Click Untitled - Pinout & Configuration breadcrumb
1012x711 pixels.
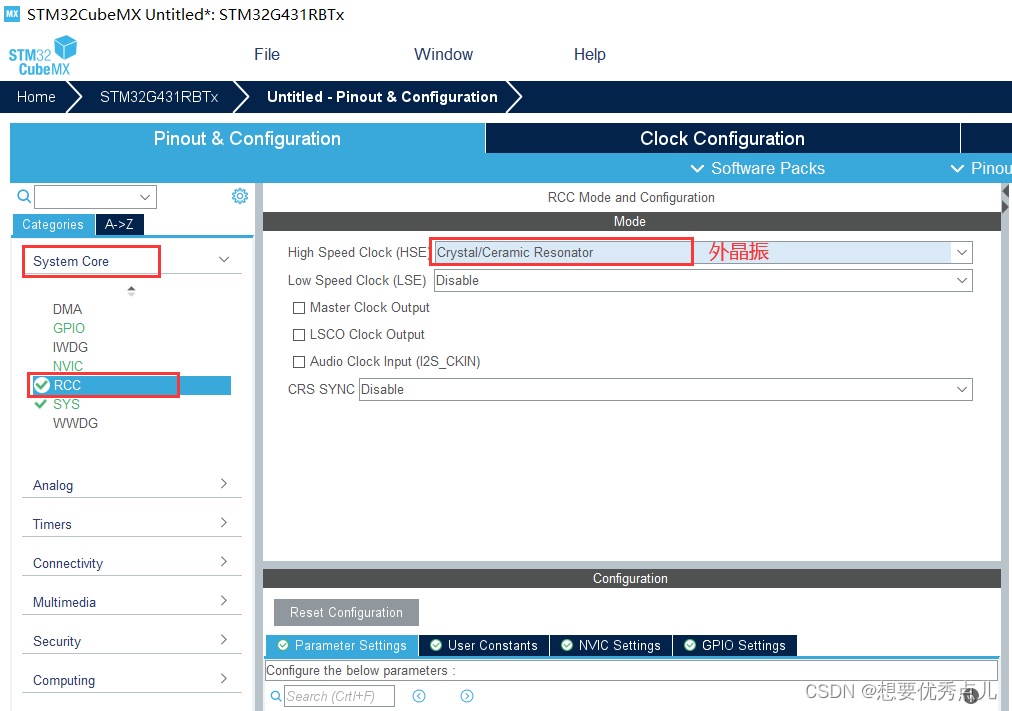tap(382, 97)
